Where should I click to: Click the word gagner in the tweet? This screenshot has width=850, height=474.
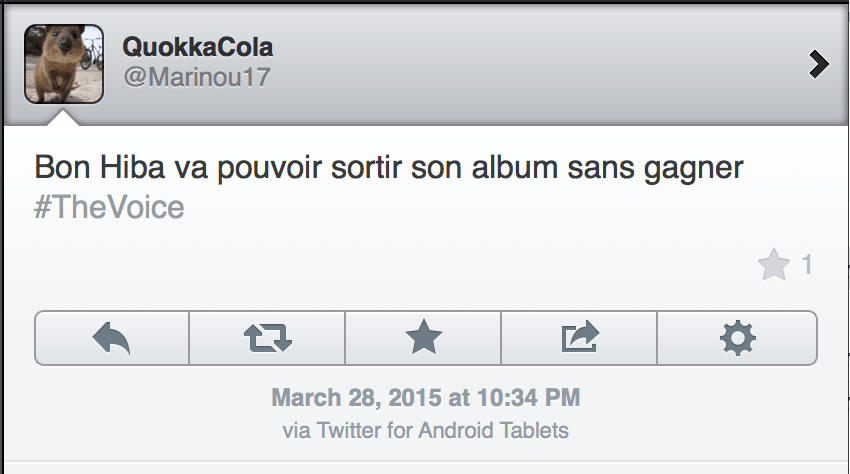coord(695,168)
